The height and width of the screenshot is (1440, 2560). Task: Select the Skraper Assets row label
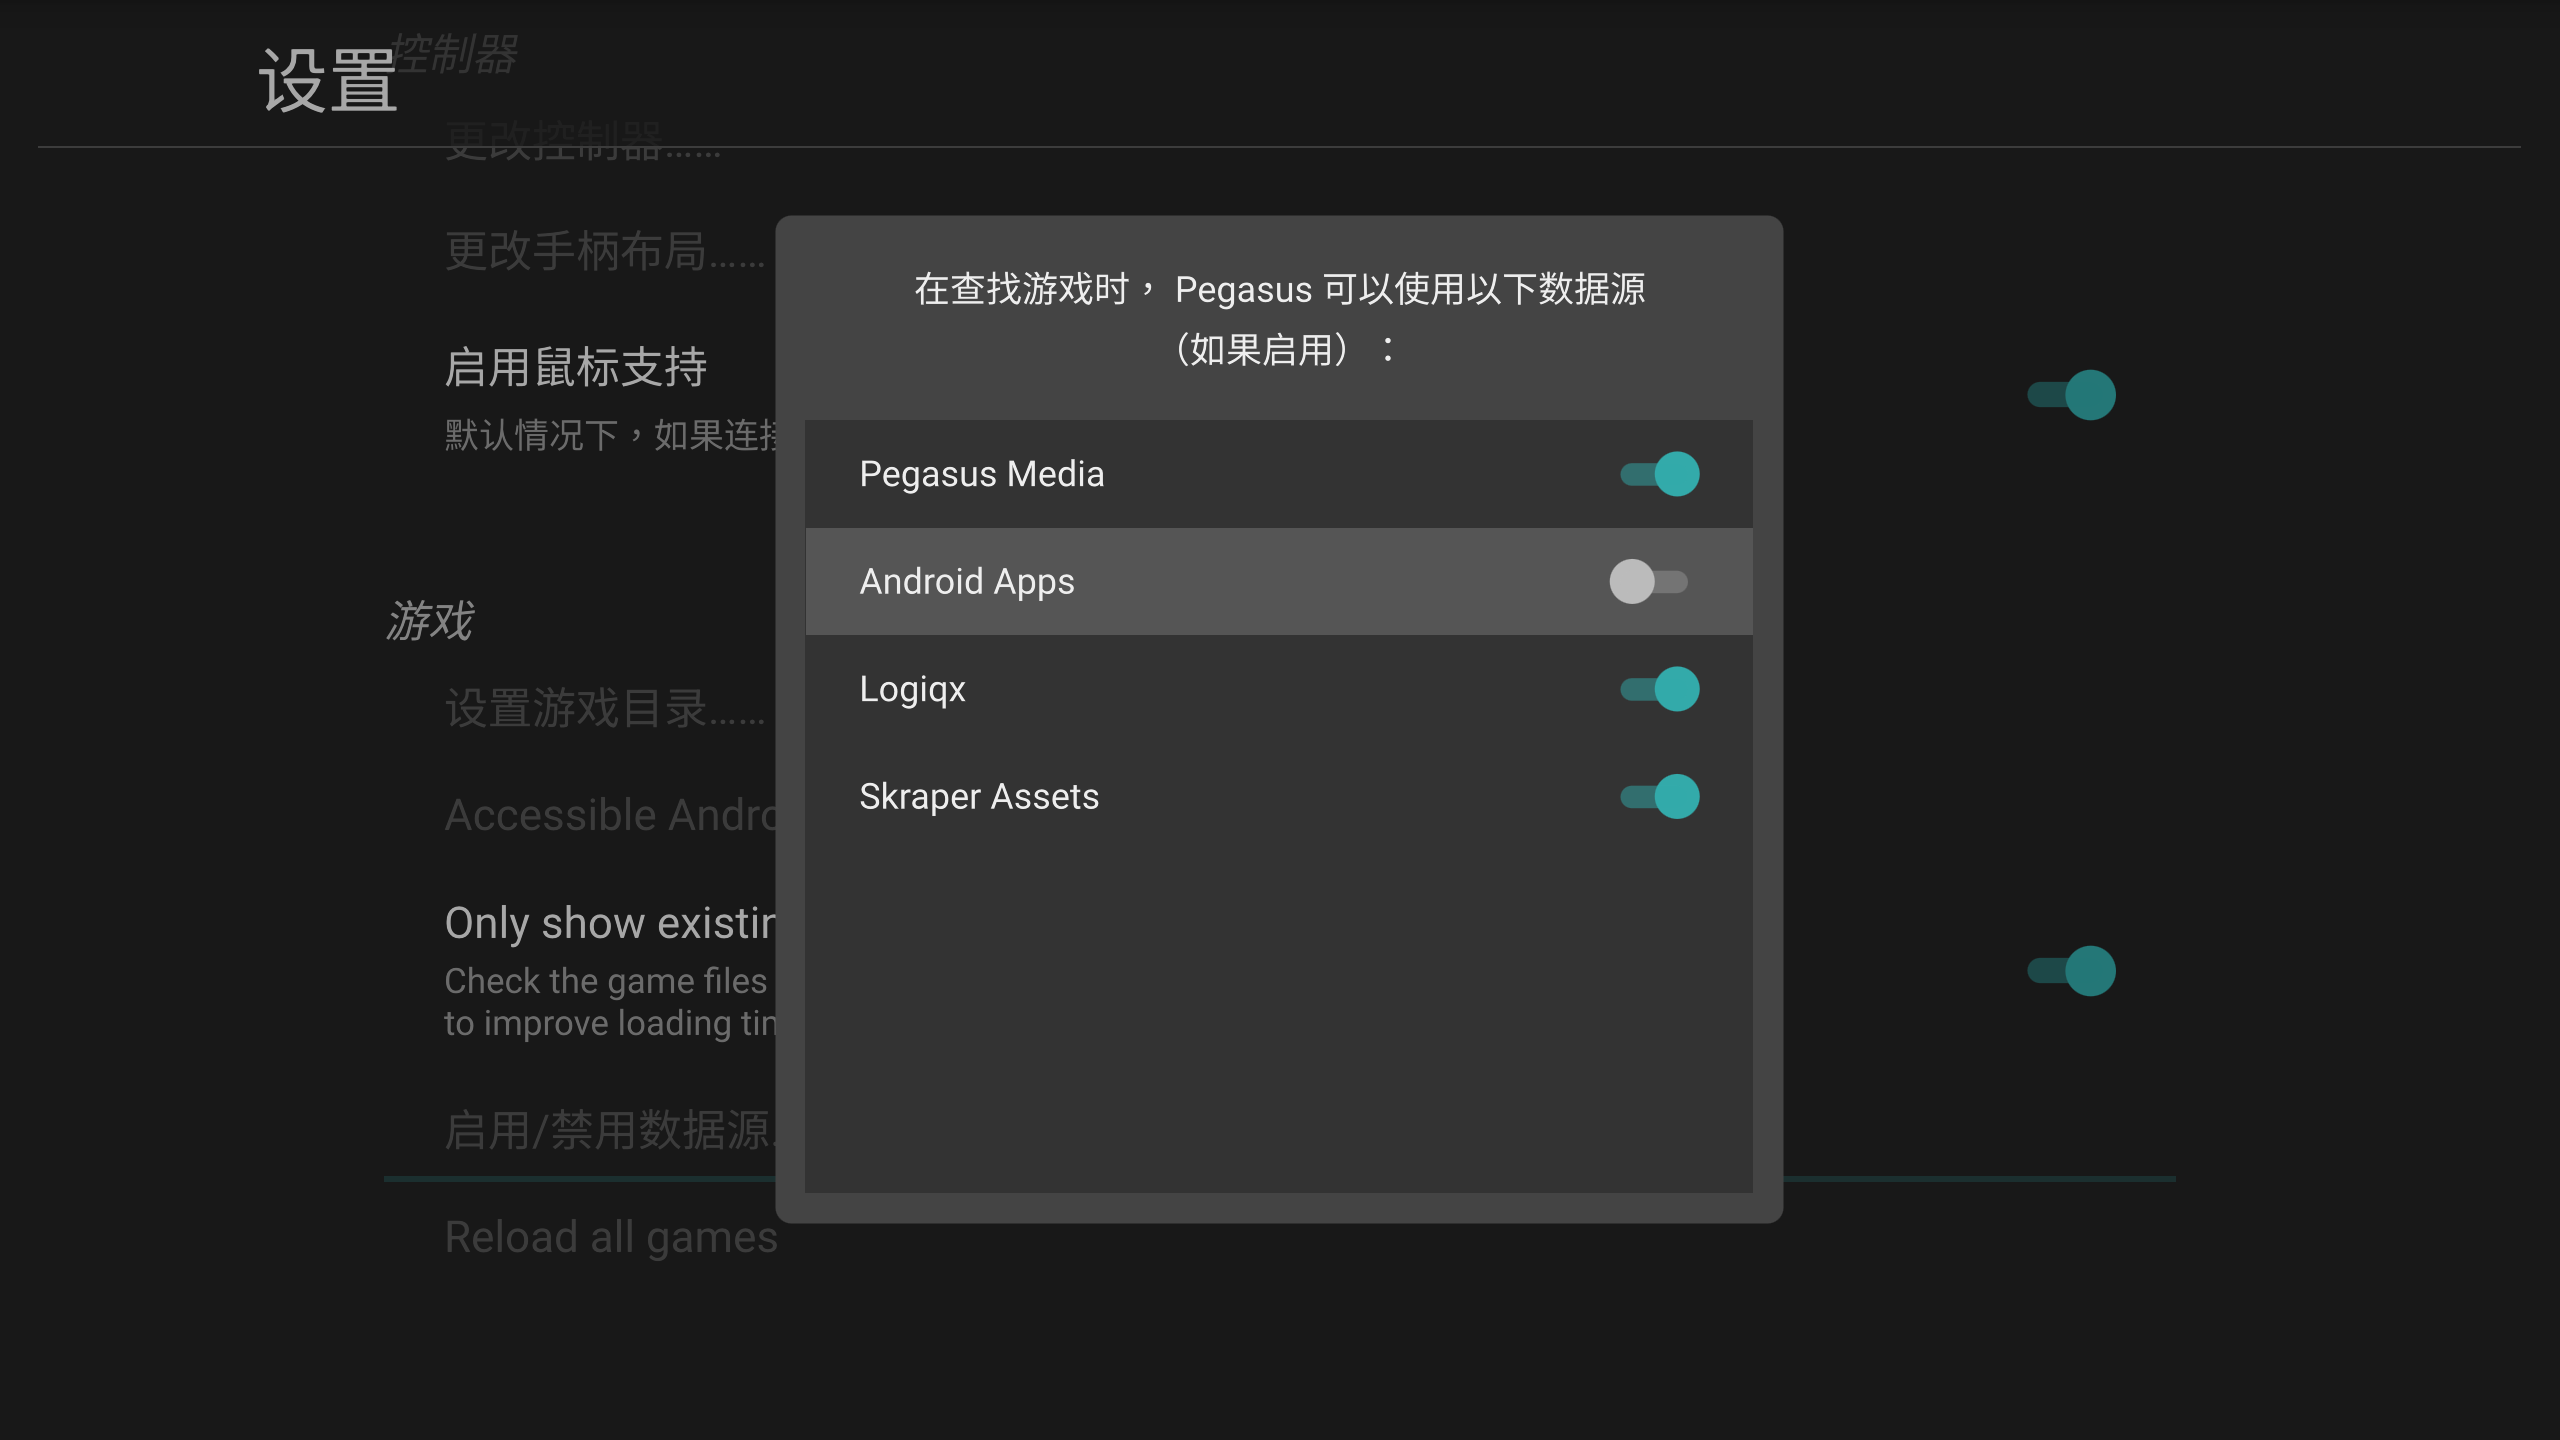(979, 797)
